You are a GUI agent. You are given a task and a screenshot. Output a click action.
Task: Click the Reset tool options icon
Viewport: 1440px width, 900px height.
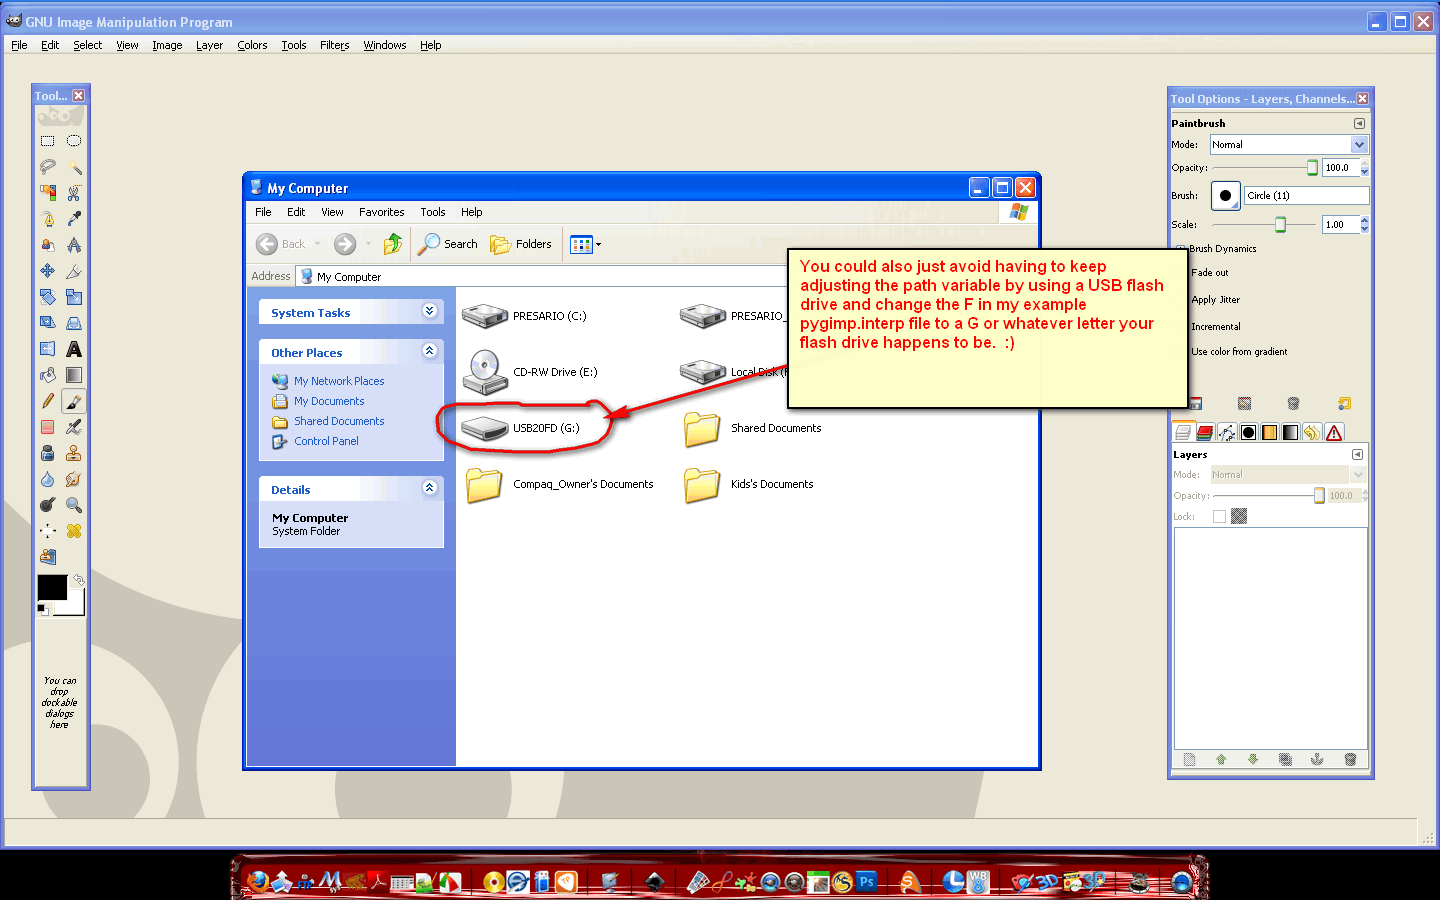pyautogui.click(x=1344, y=404)
